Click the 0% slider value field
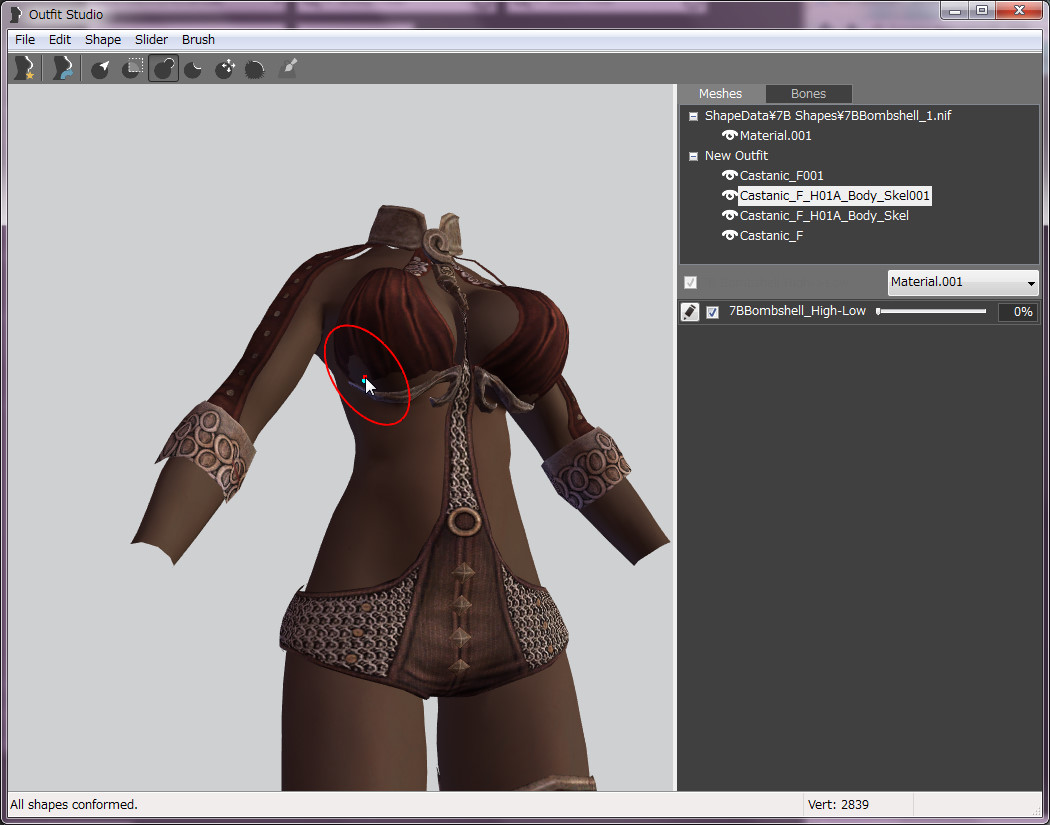1050x825 pixels. [x=1017, y=312]
